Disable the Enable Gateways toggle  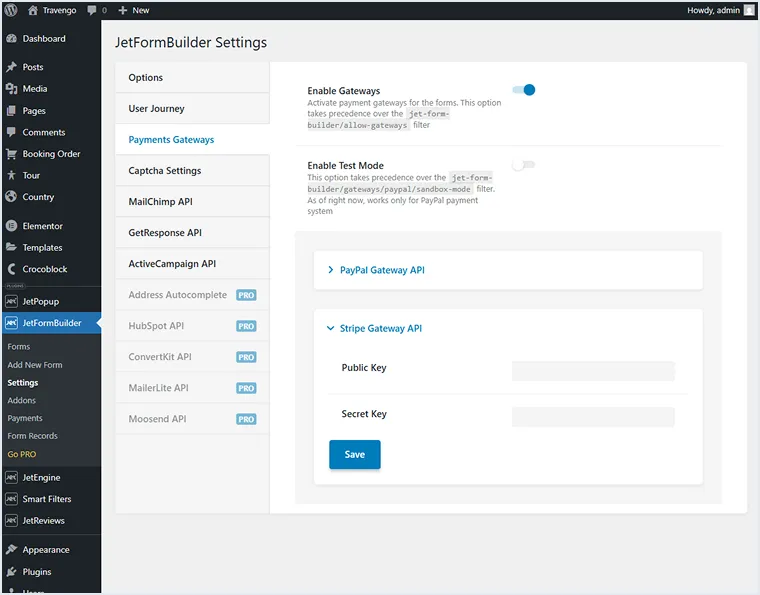tap(524, 90)
